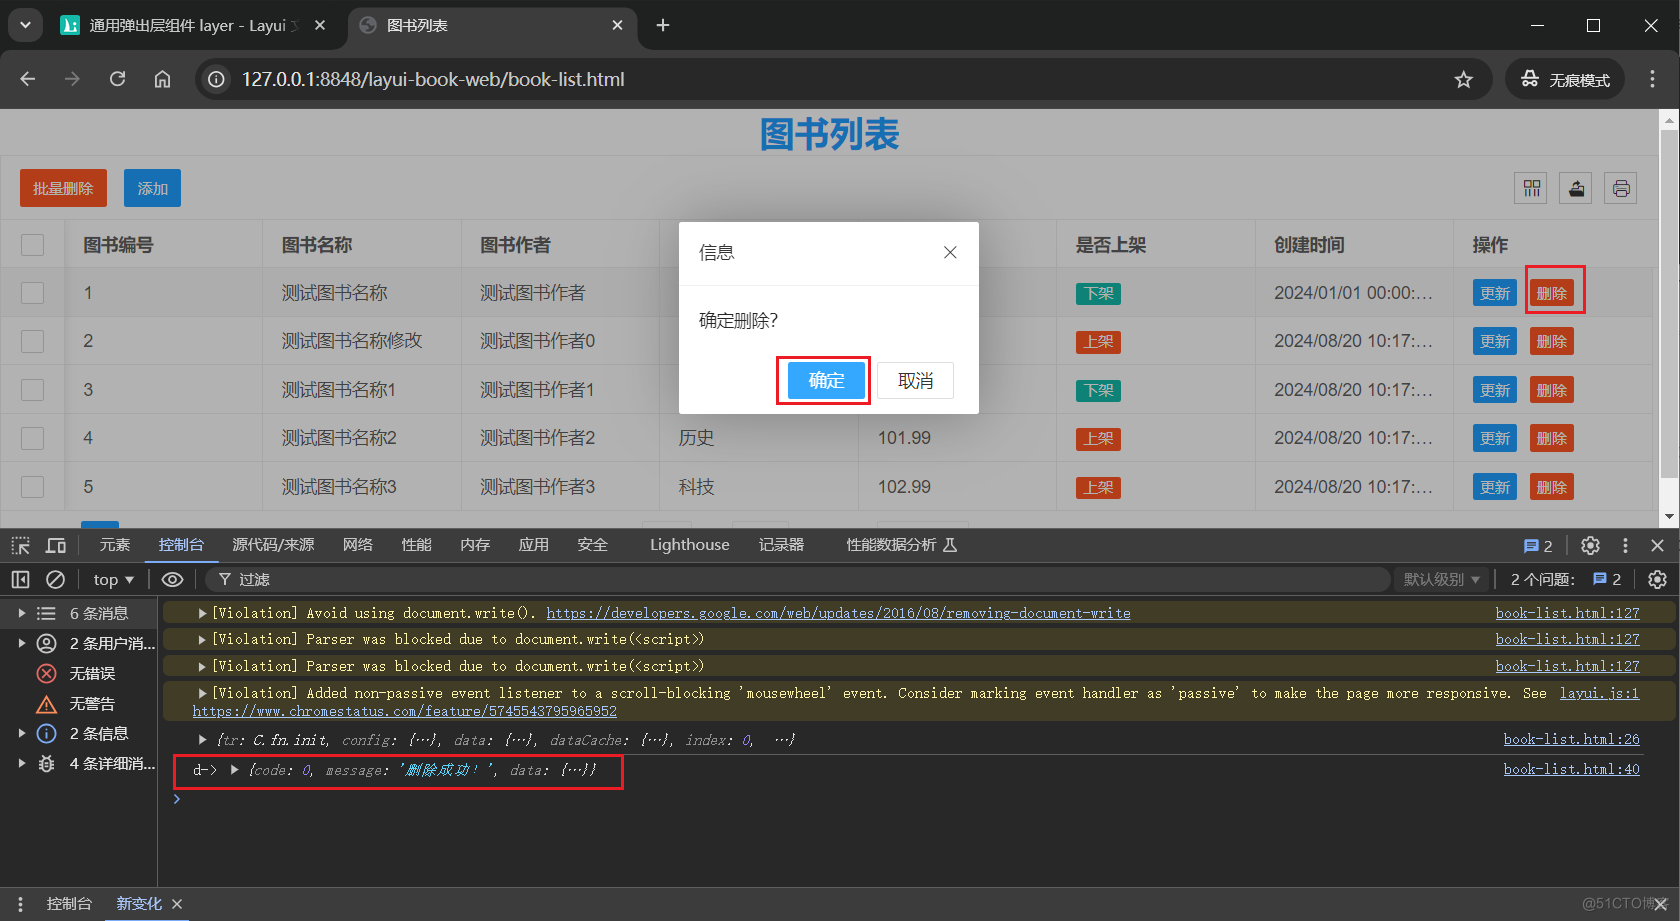The width and height of the screenshot is (1680, 921).
Task: Click the browser forward arrow
Action: 72,79
